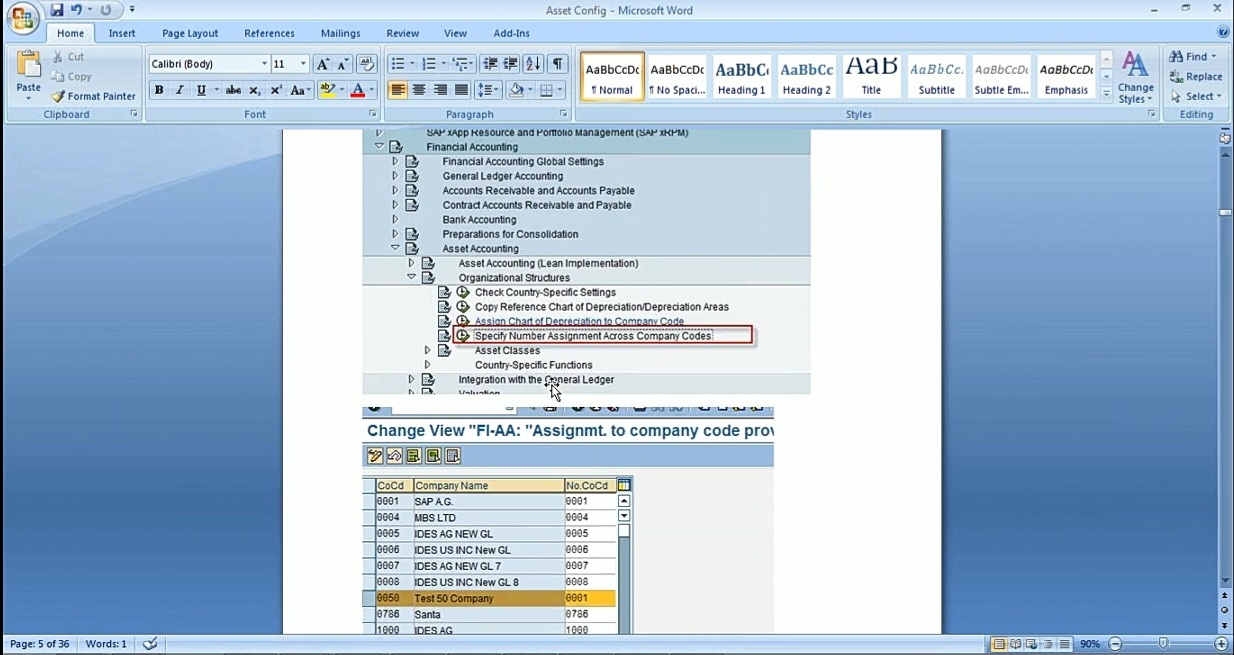Screen dimensions: 1234x655
Task: Open Font dialog launcher
Action: pyautogui.click(x=373, y=114)
